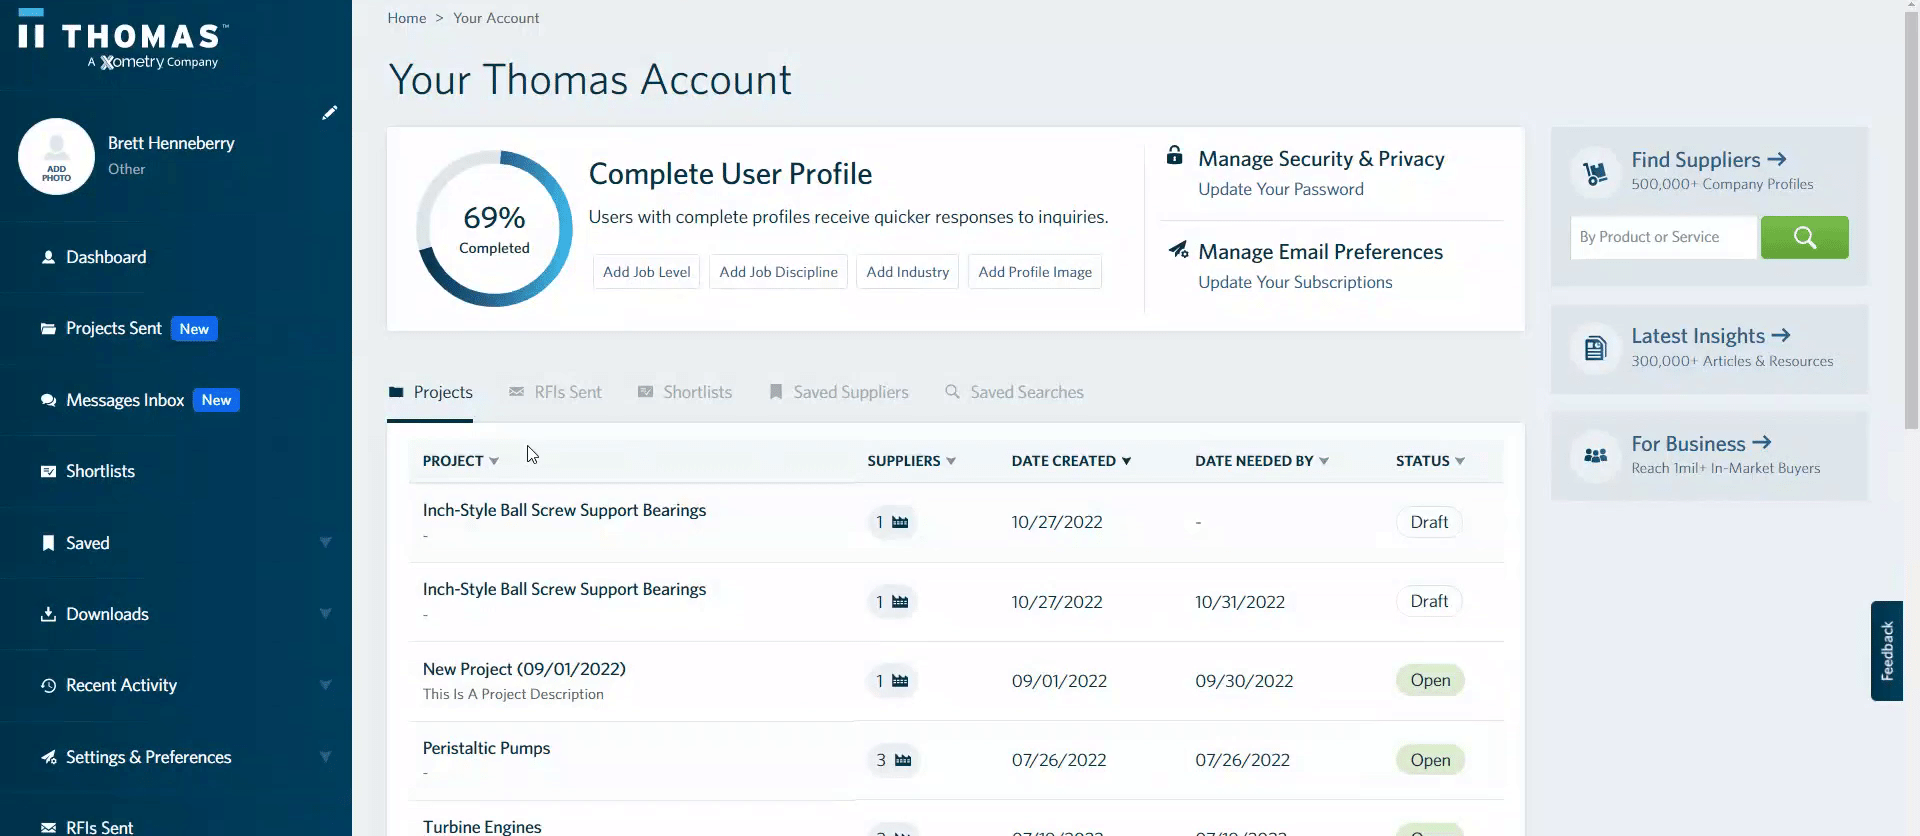1920x836 pixels.
Task: Expand the Downloads sidebar section arrow
Action: point(325,613)
